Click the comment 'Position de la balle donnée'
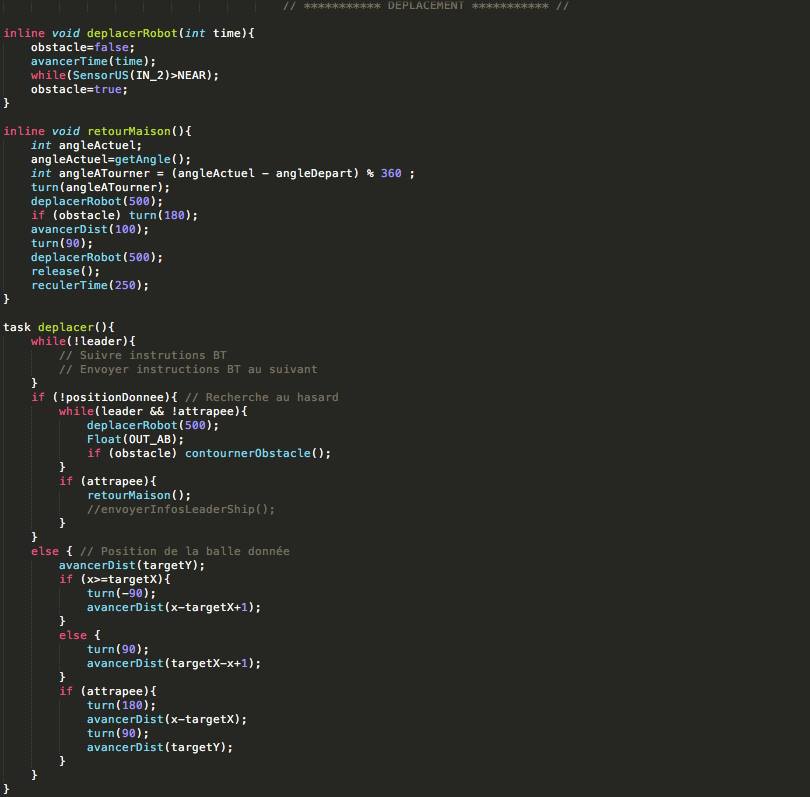The image size is (810, 797). tap(184, 551)
